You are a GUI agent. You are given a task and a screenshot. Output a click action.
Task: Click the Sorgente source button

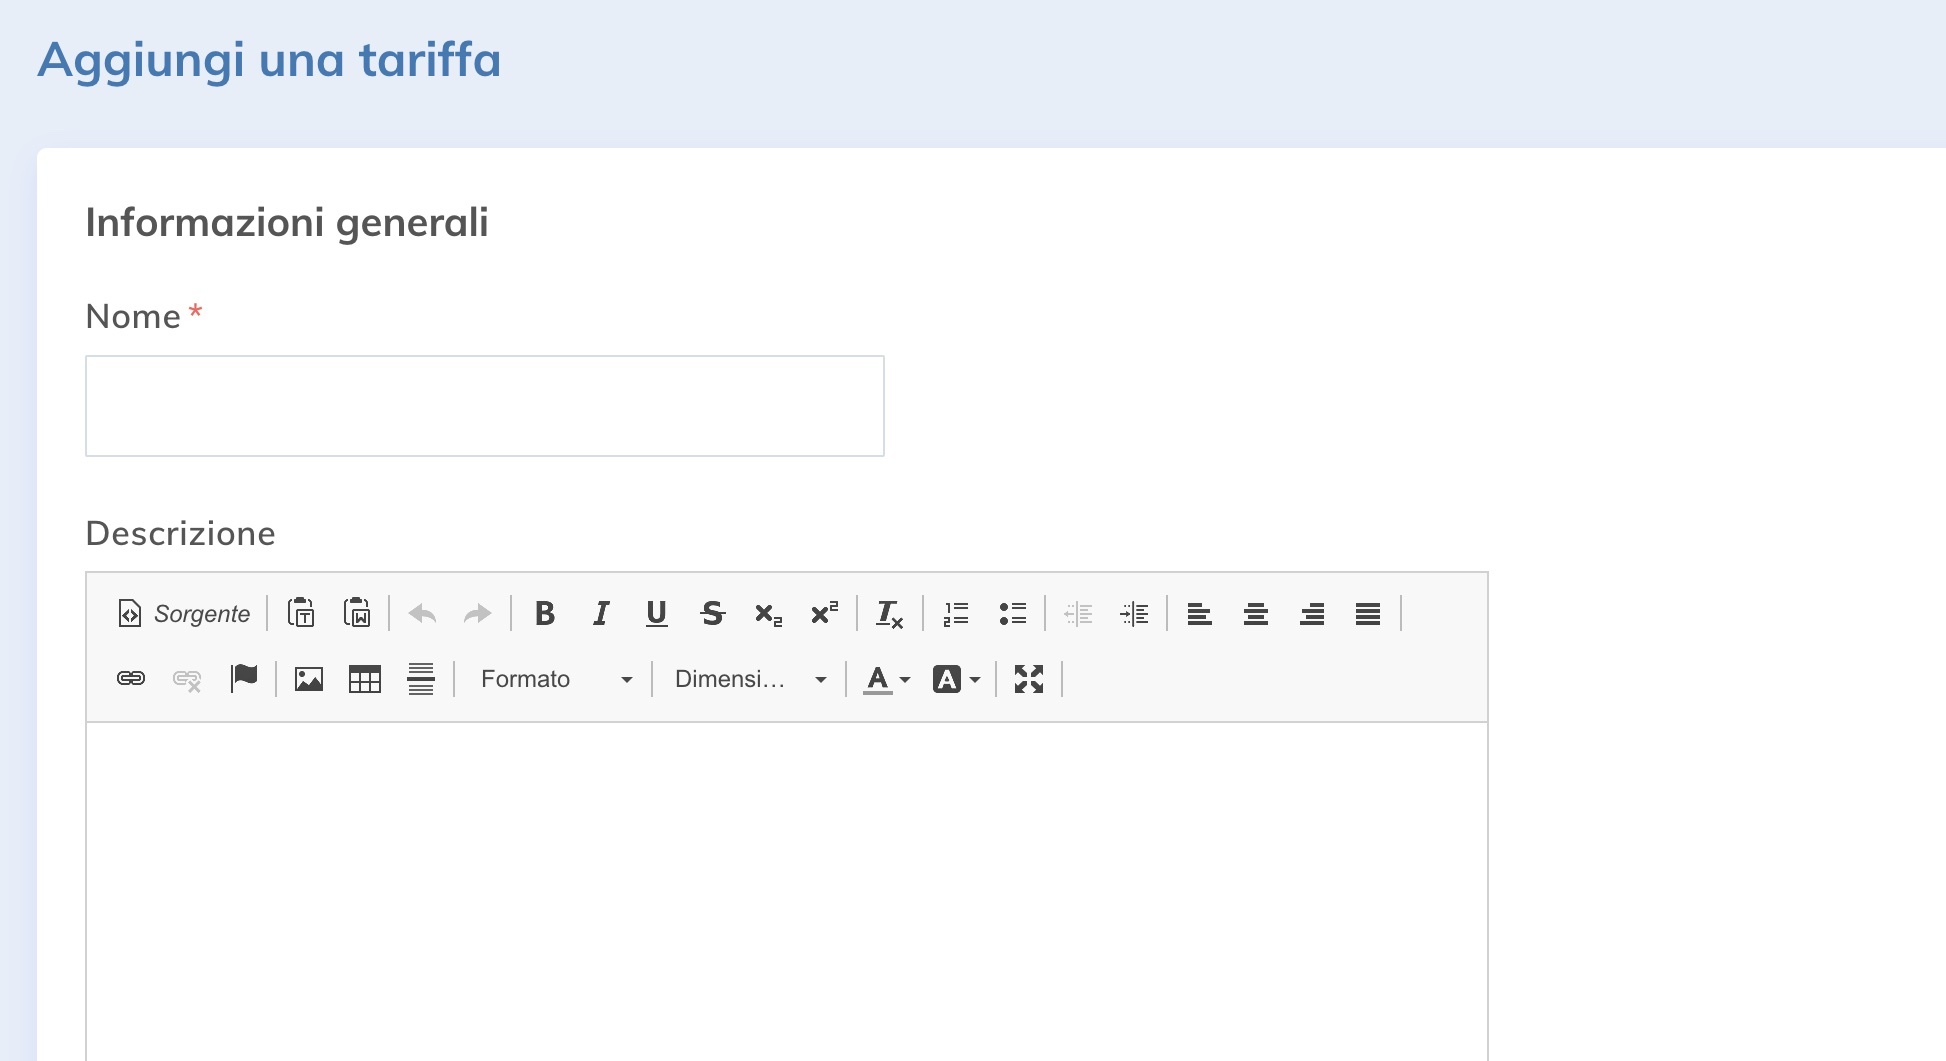[x=184, y=613]
